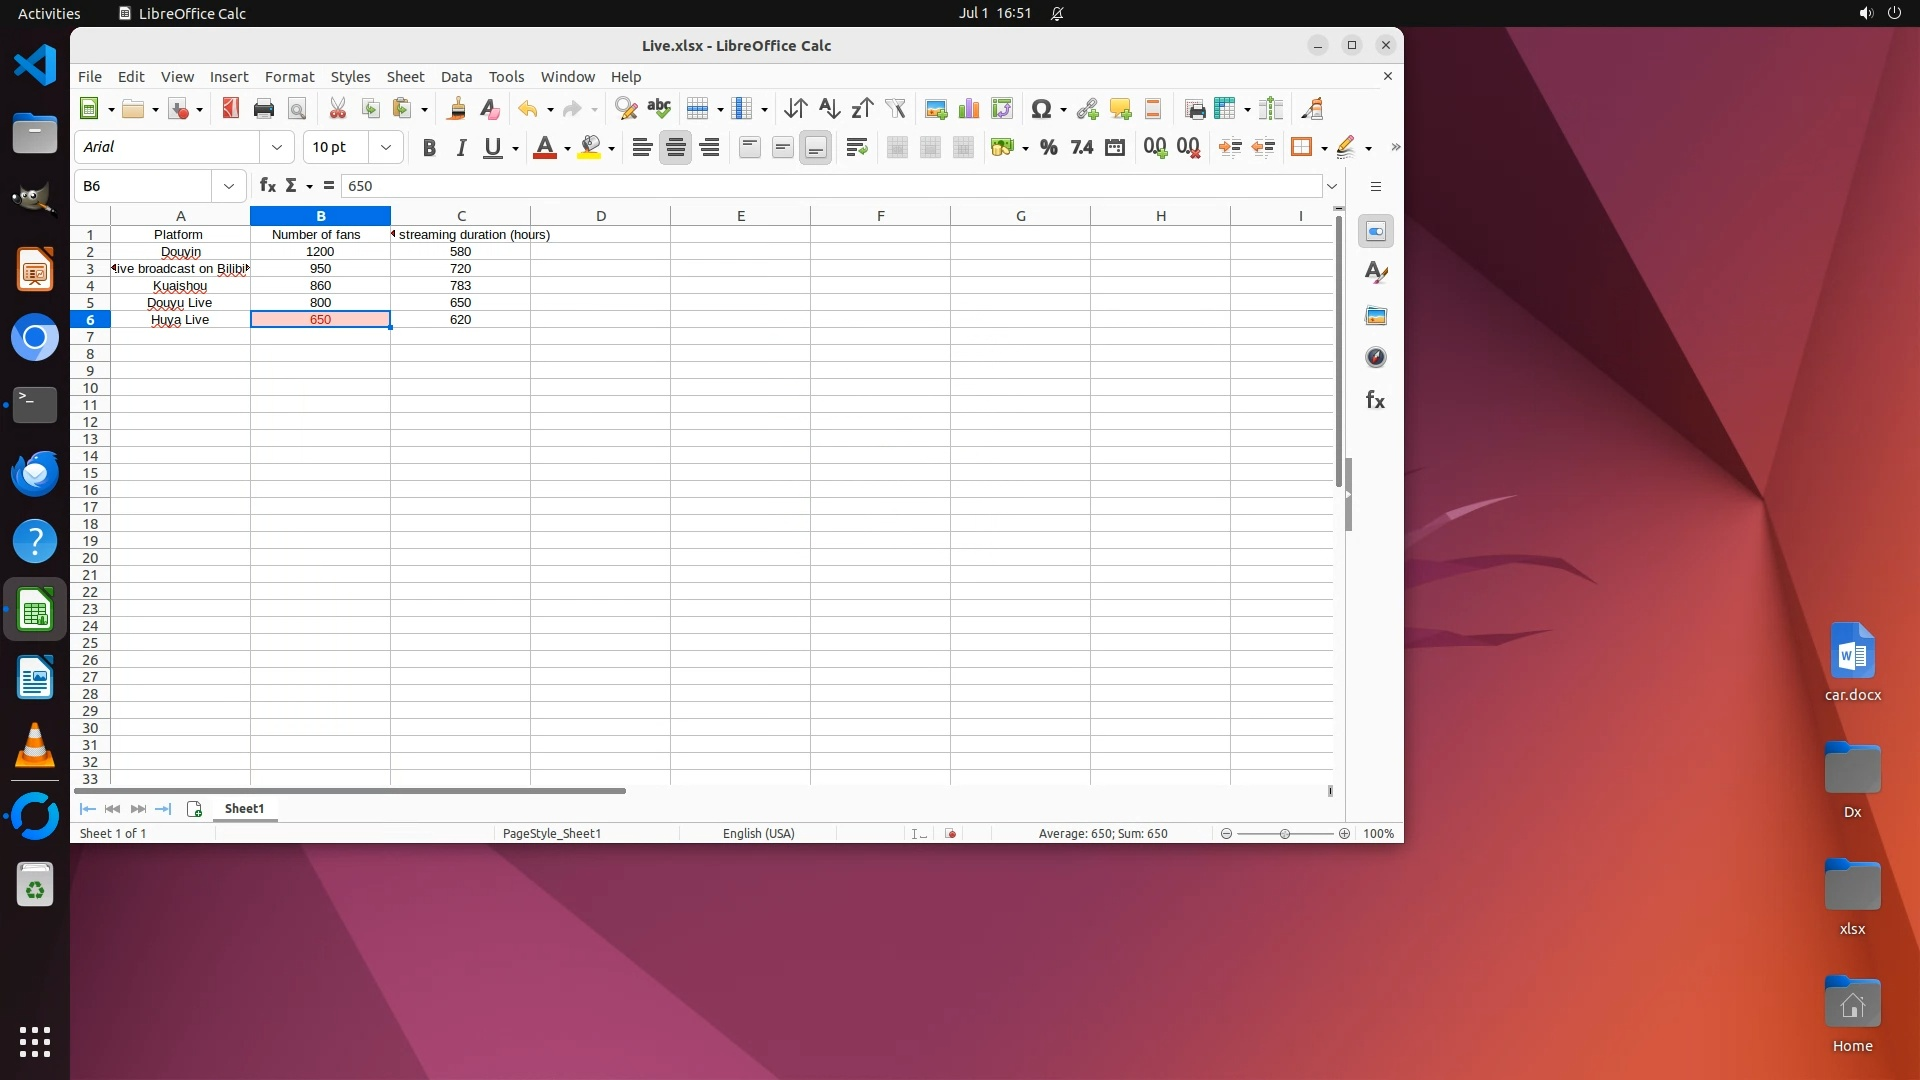Open the Functions sidebar panel

tap(1375, 401)
